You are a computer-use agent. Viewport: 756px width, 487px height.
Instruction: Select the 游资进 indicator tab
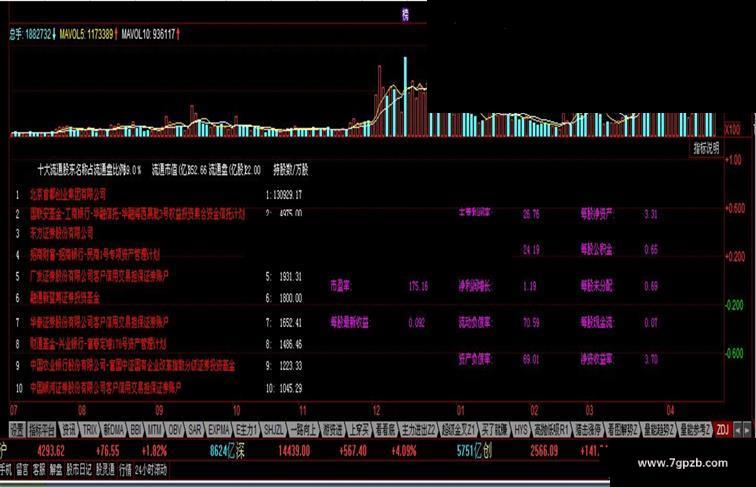(333, 430)
